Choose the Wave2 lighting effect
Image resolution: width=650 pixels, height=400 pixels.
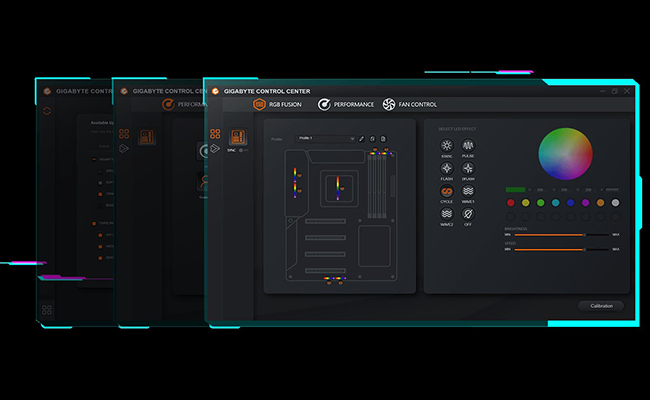point(446,214)
